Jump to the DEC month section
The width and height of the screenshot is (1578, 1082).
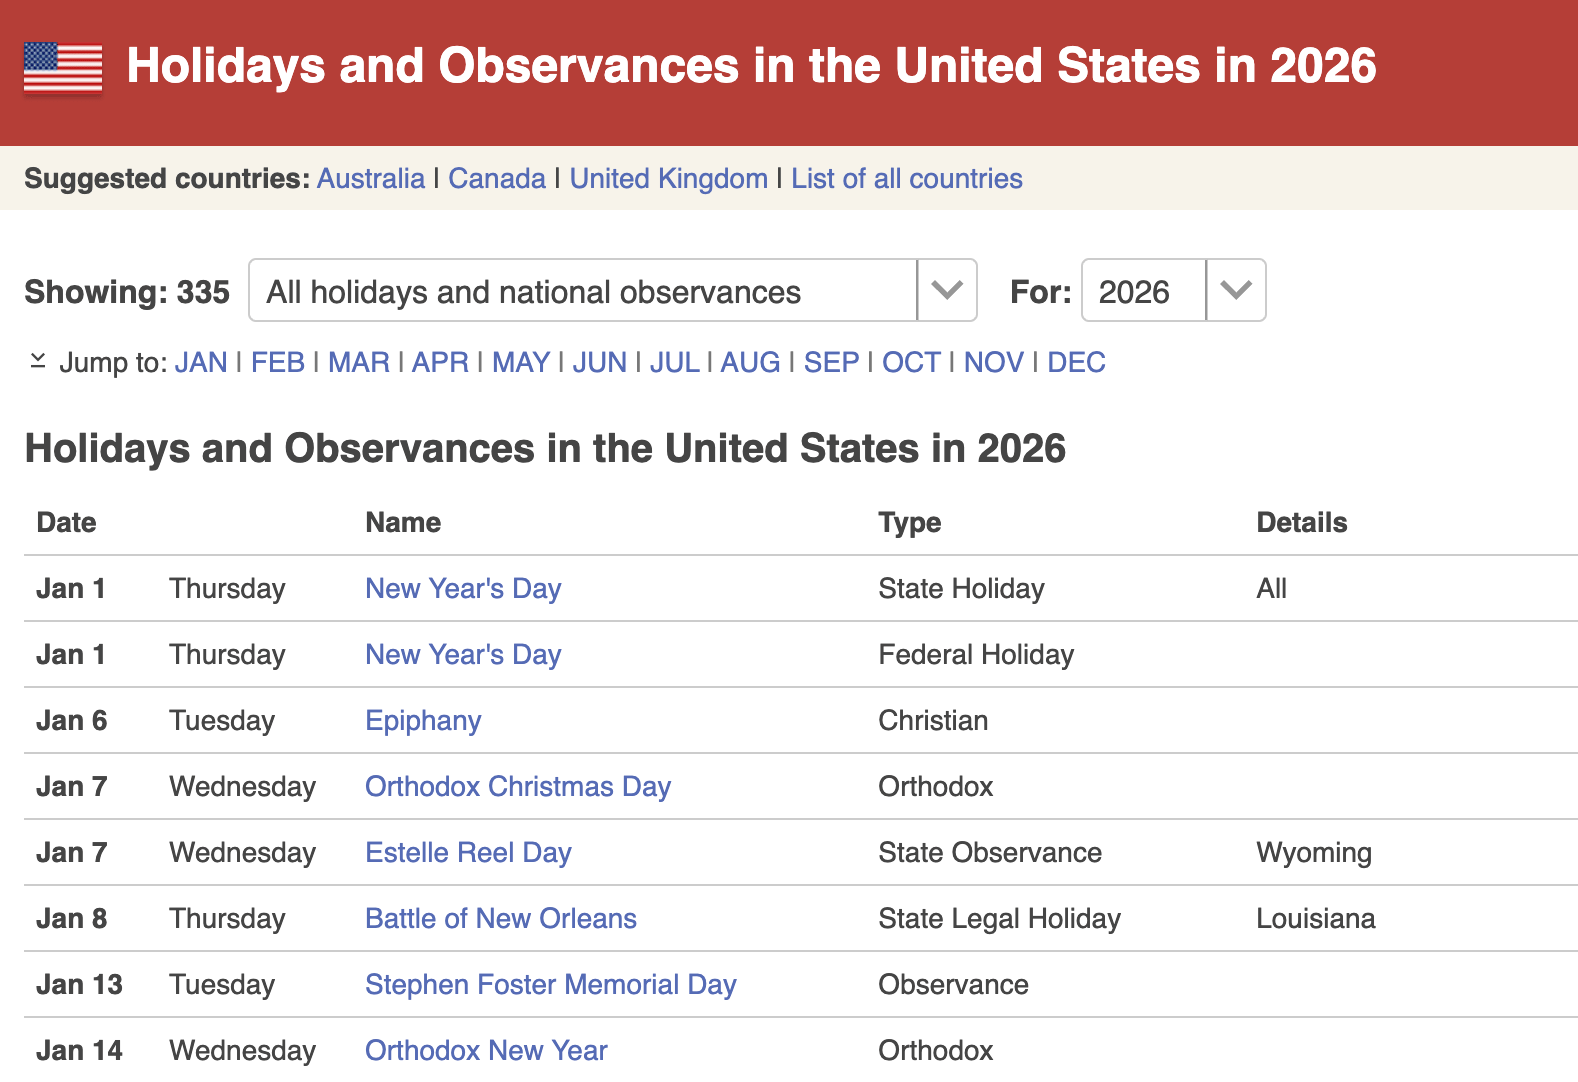coord(1076,362)
